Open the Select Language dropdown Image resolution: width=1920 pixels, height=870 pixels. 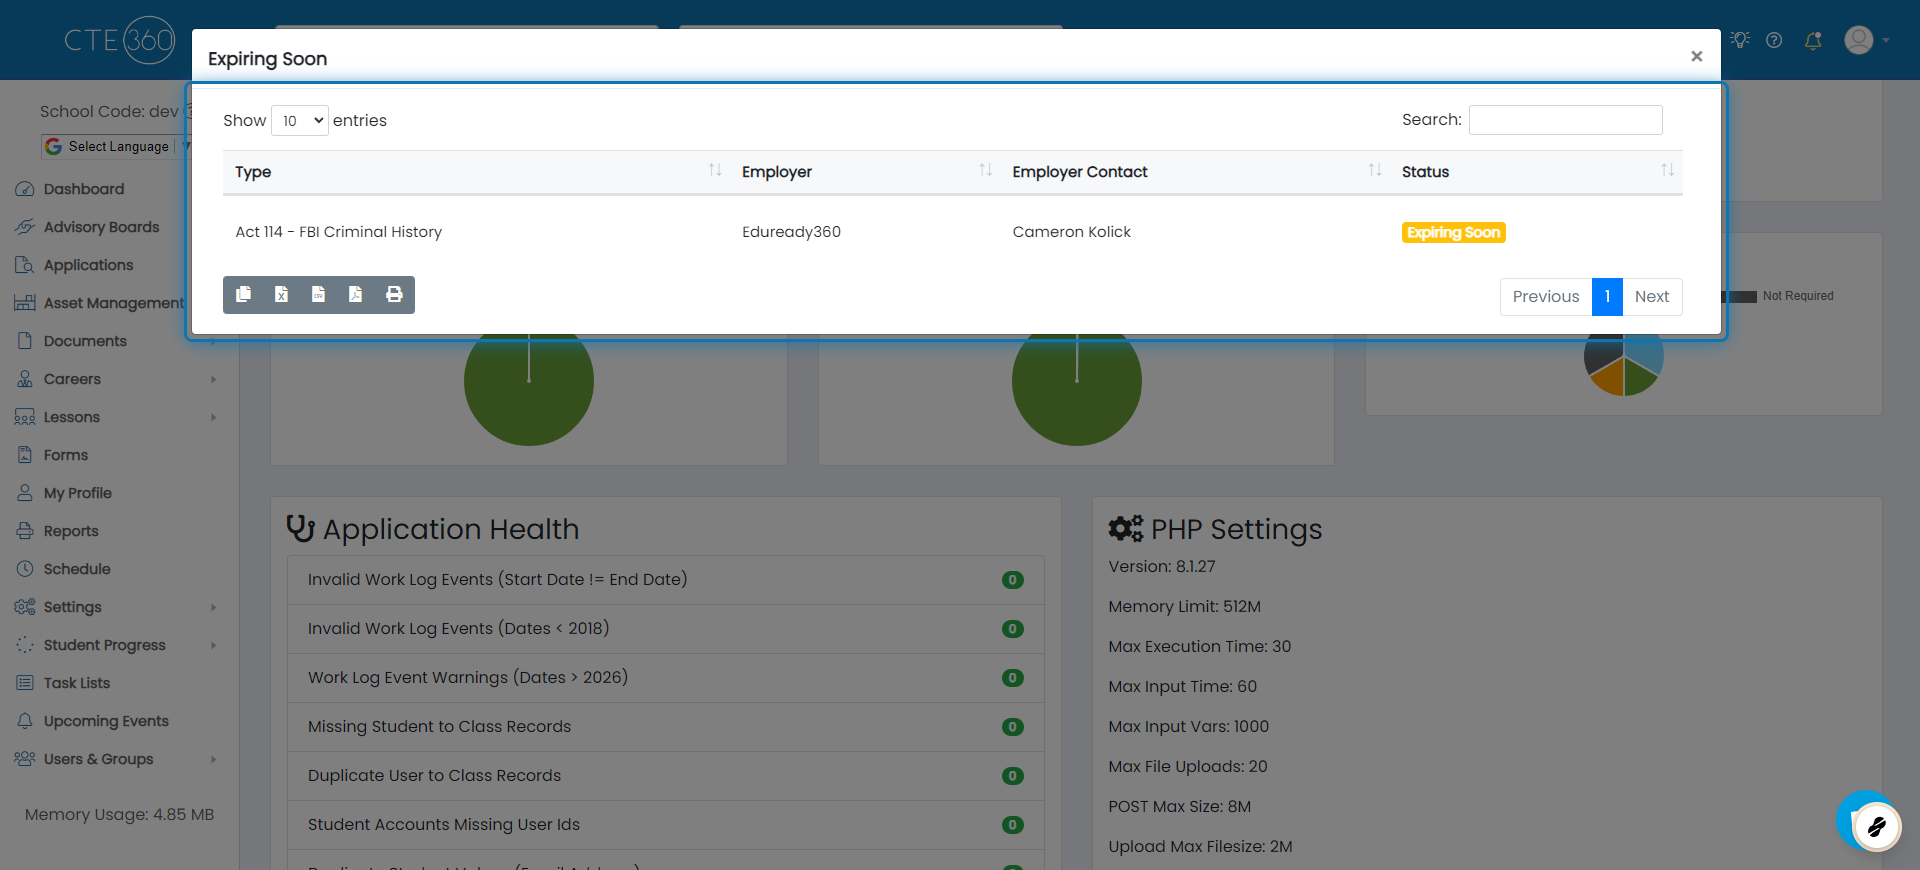[x=115, y=146]
